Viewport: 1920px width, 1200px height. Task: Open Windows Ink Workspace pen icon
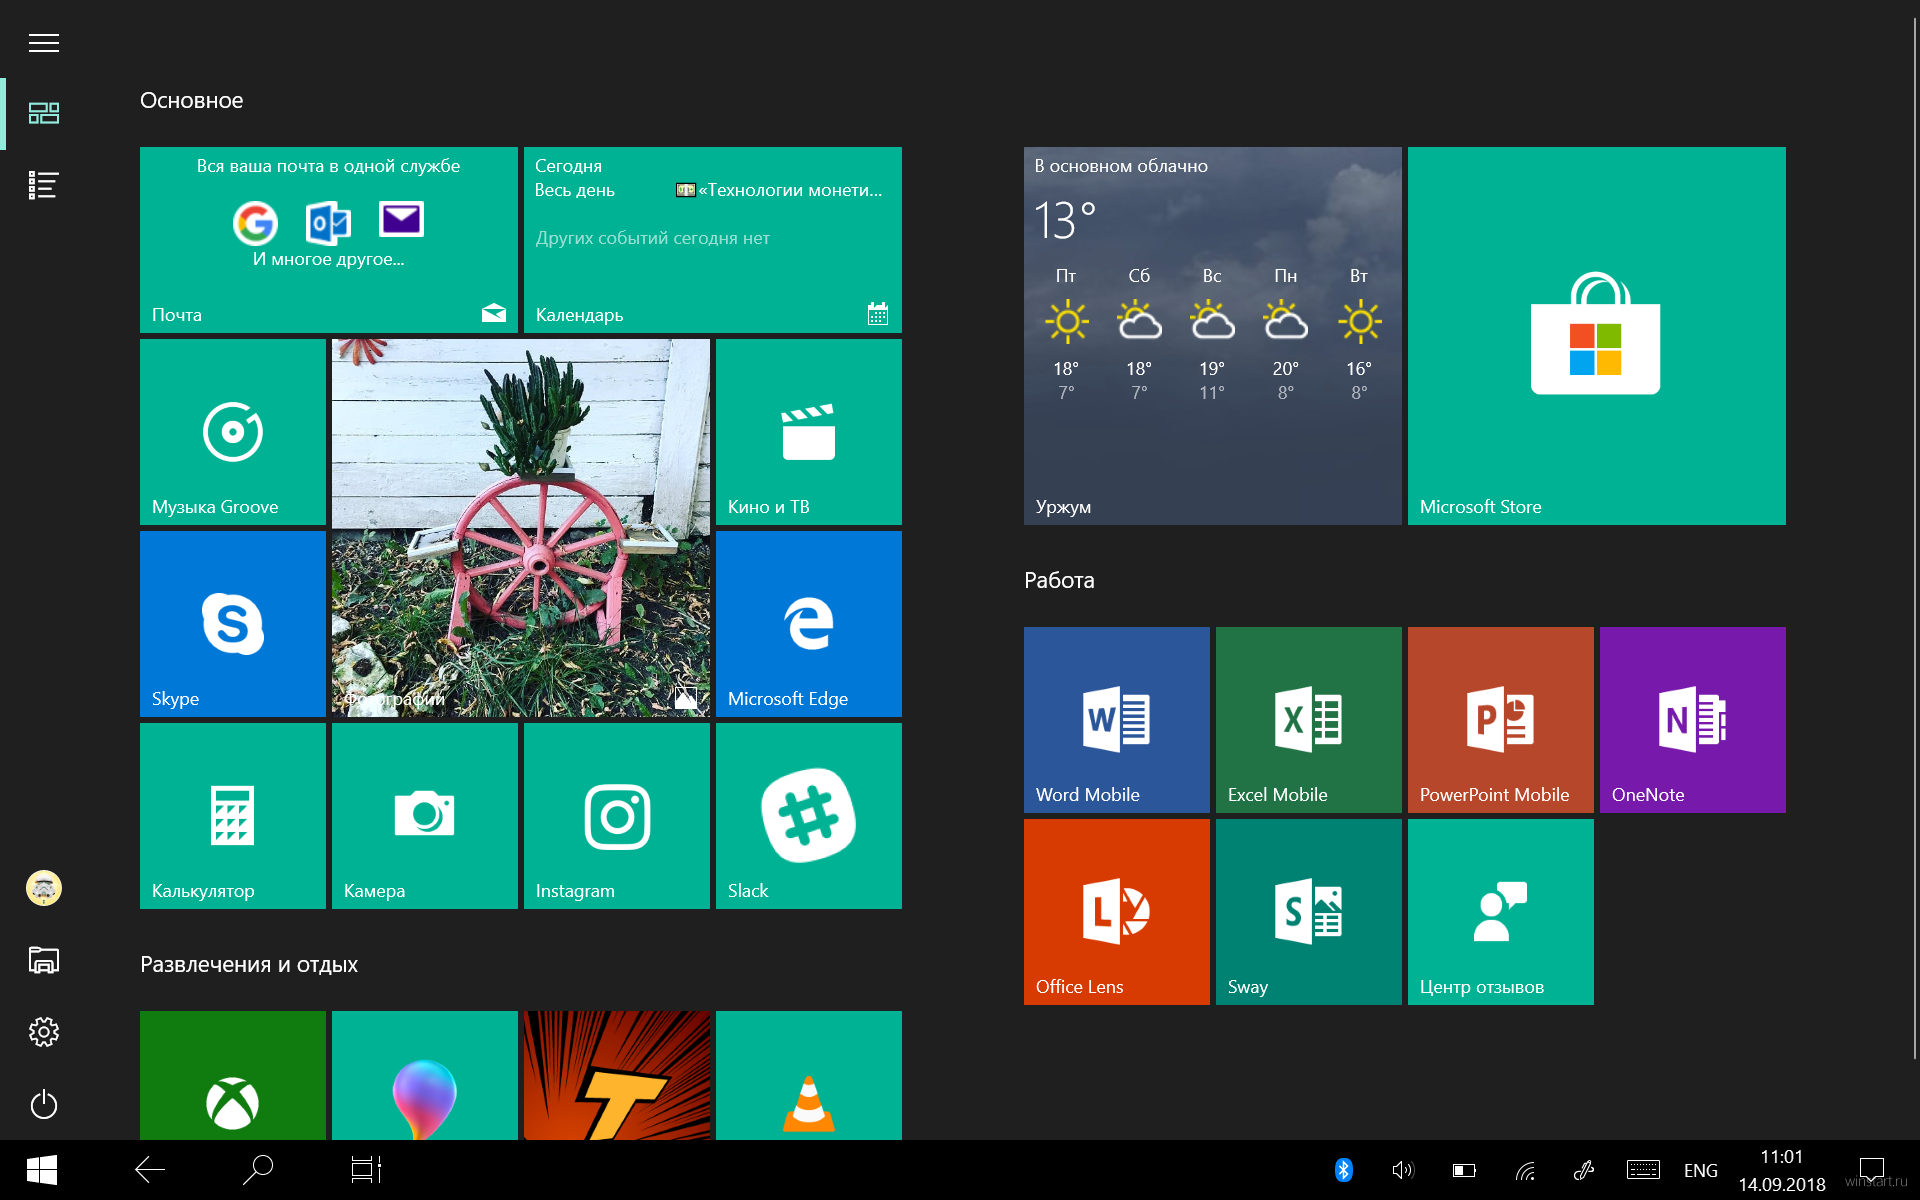(x=1584, y=1170)
